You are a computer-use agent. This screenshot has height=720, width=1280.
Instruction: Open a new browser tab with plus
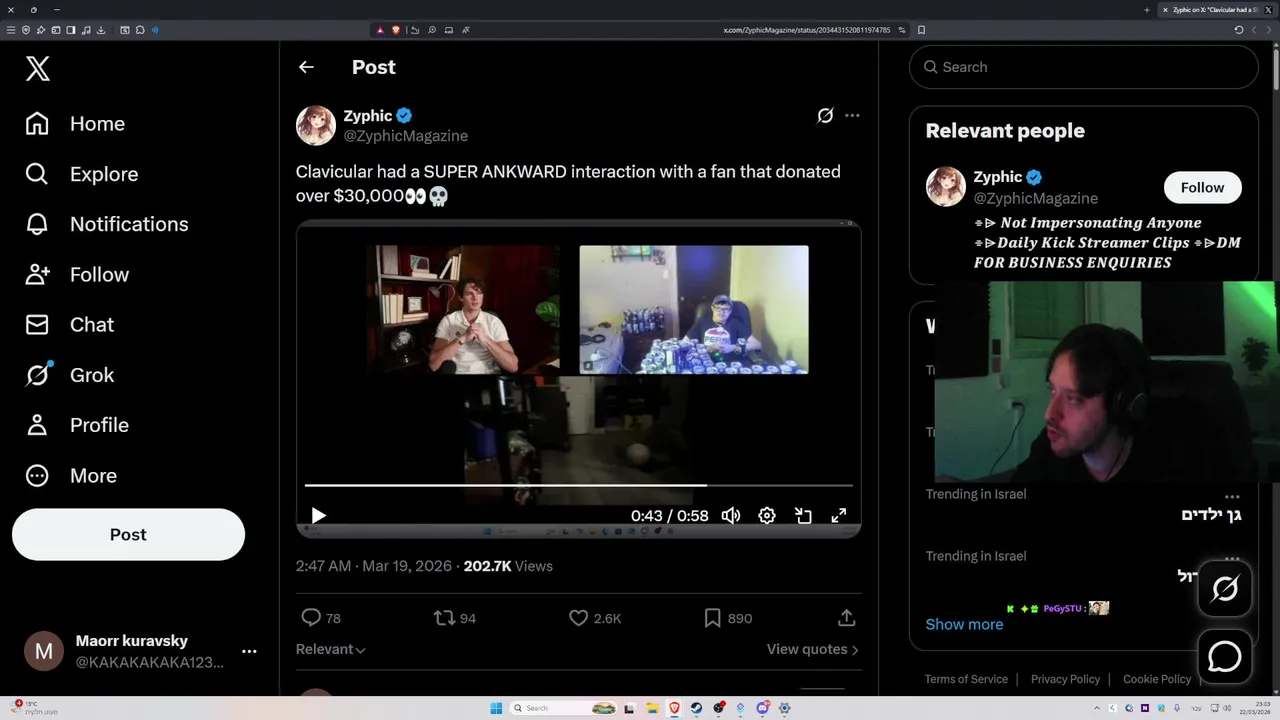pyautogui.click(x=1147, y=10)
